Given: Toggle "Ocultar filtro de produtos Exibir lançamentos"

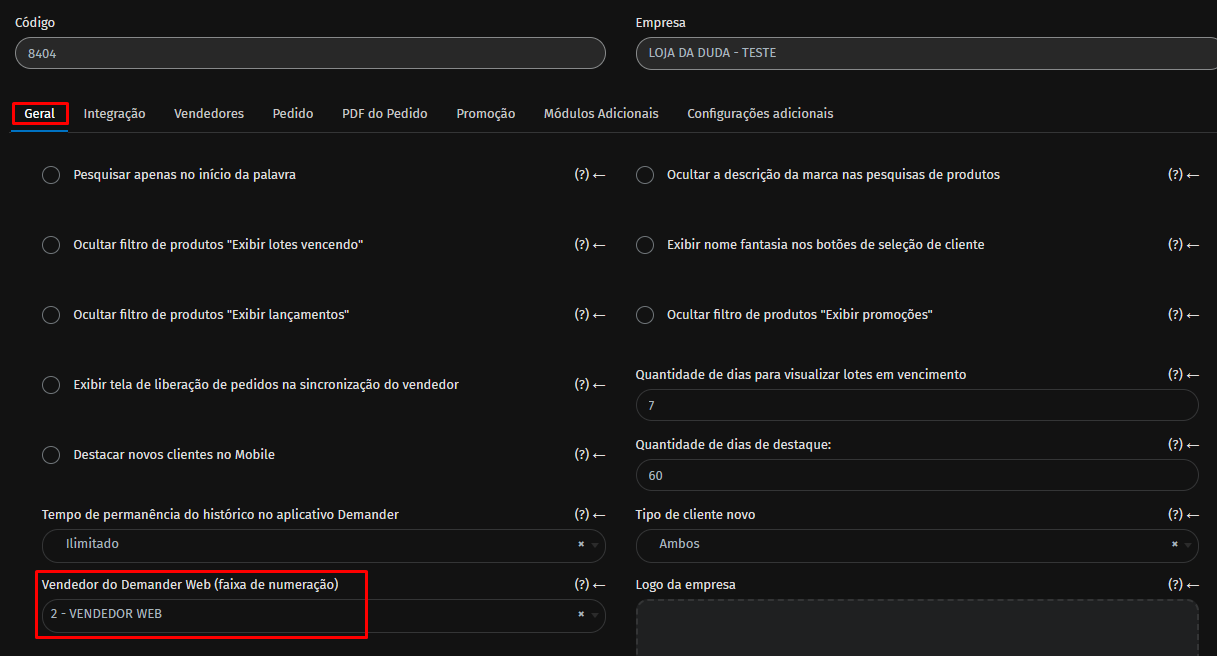Looking at the screenshot, I should [x=51, y=315].
